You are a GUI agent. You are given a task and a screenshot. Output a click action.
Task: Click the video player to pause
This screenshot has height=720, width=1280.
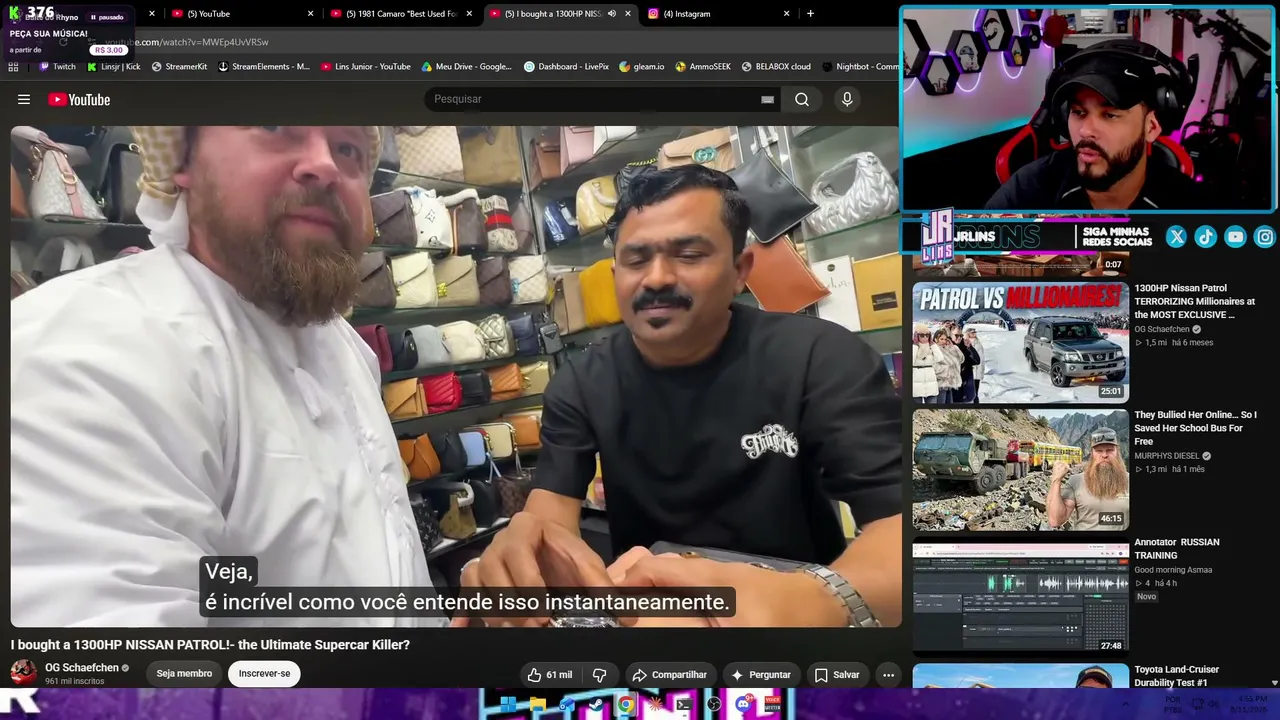coord(456,376)
